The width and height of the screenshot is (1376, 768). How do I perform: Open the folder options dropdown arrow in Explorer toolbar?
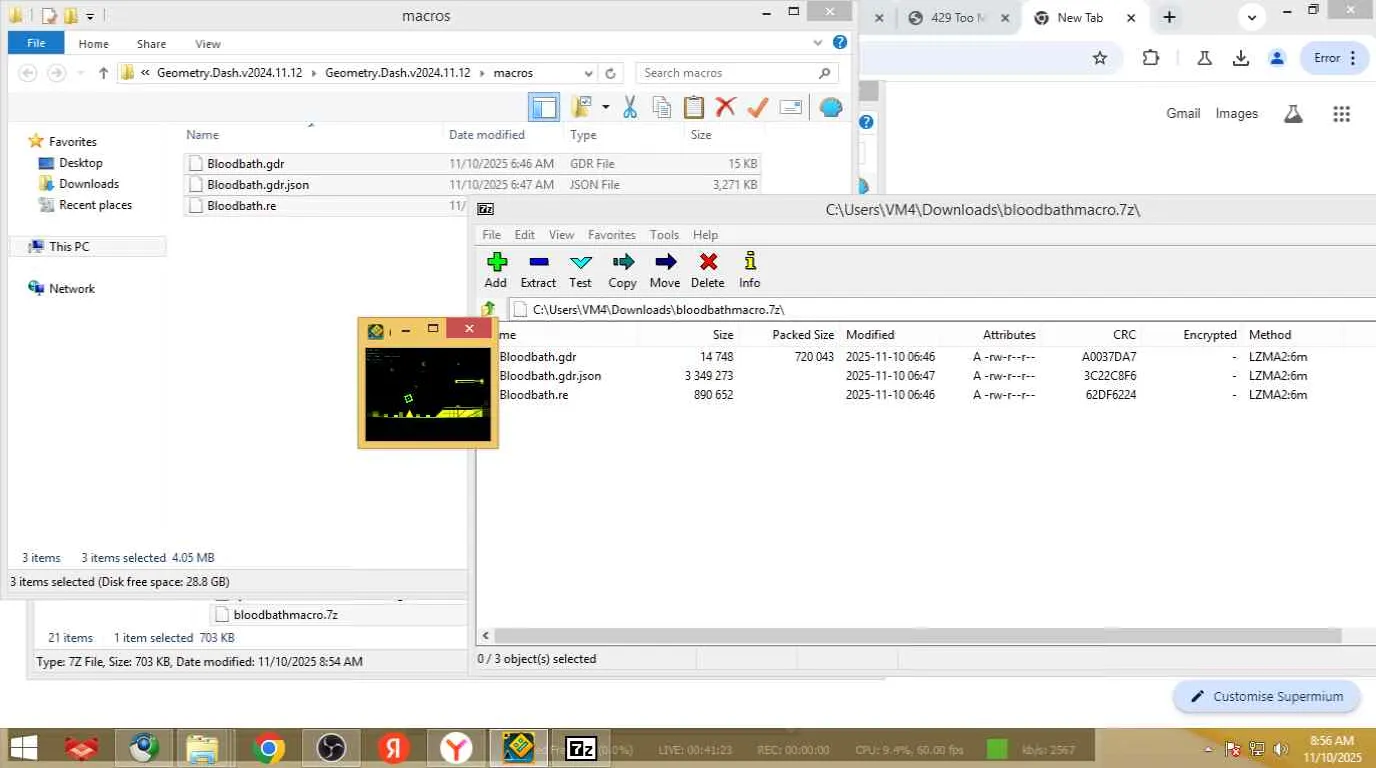(x=605, y=107)
